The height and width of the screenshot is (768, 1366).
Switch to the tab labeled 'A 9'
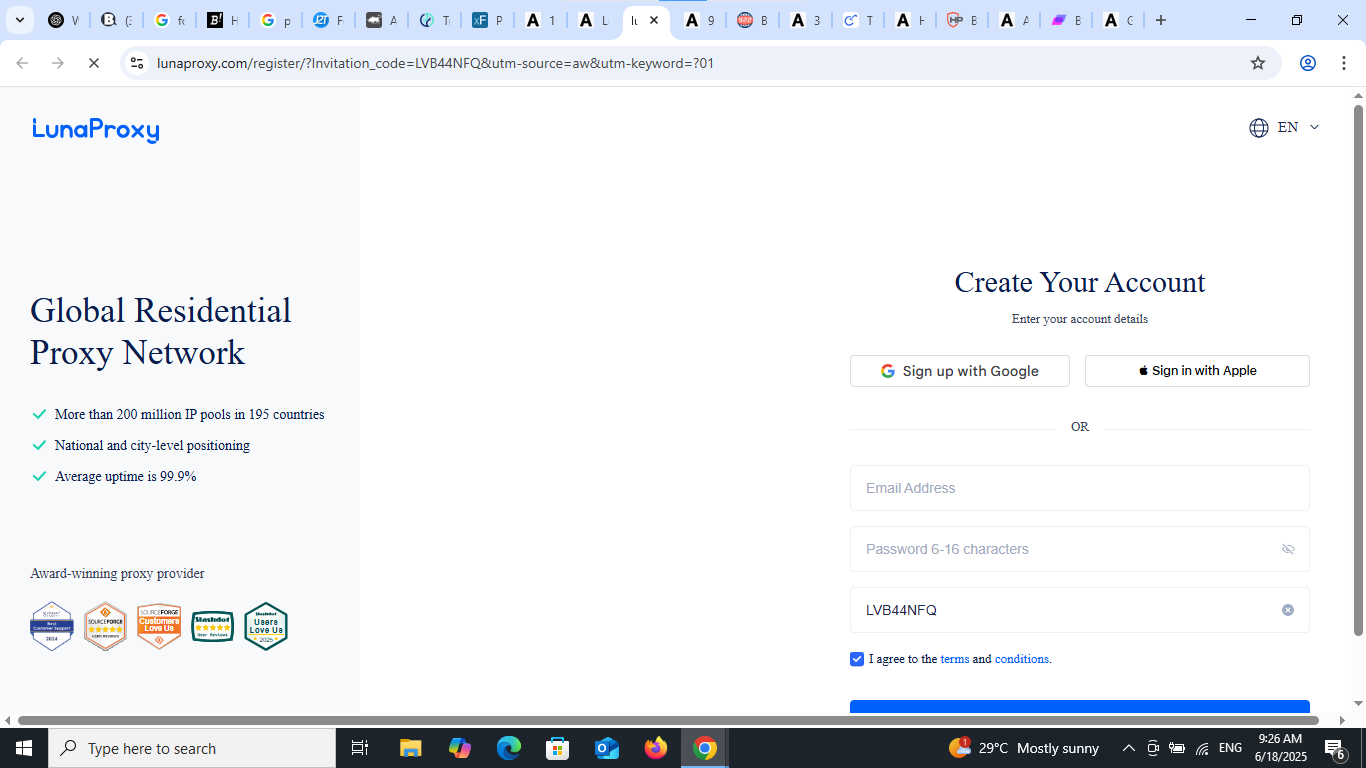click(x=699, y=20)
